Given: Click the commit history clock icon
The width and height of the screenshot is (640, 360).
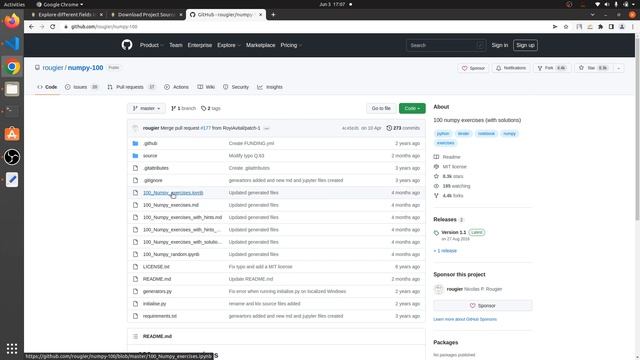Looking at the screenshot, I should pos(389,128).
